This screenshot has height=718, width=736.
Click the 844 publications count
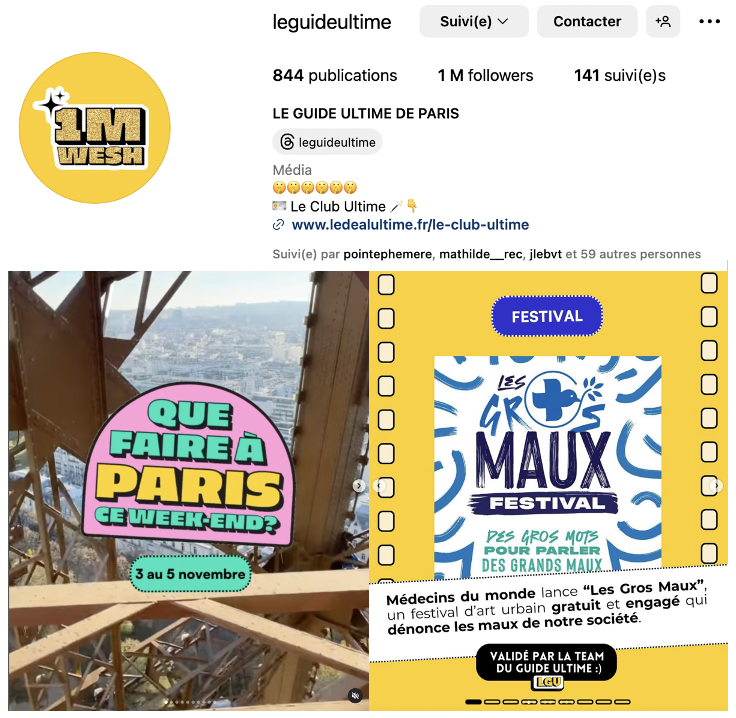(x=335, y=76)
